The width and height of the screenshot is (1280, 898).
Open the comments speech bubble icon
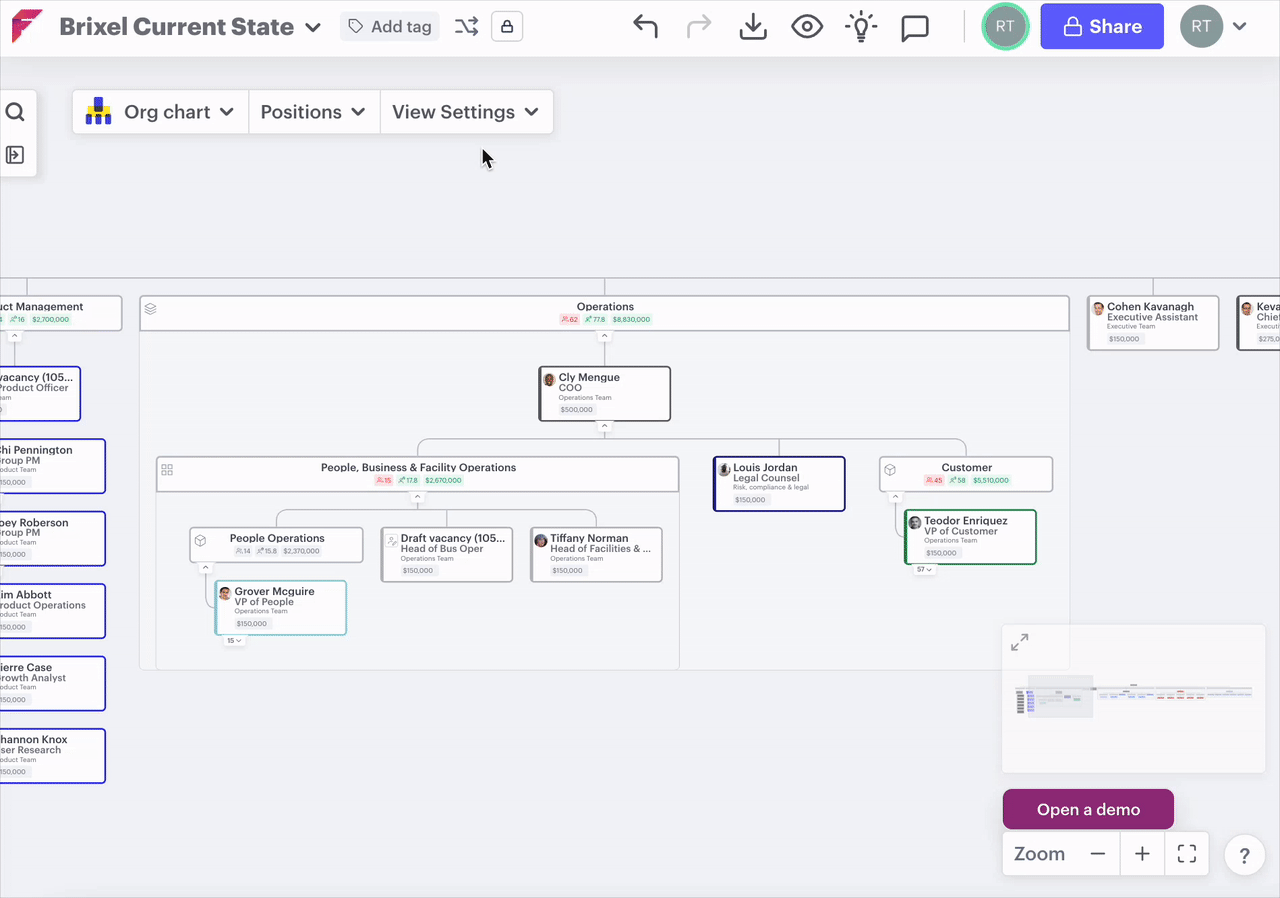point(914,28)
